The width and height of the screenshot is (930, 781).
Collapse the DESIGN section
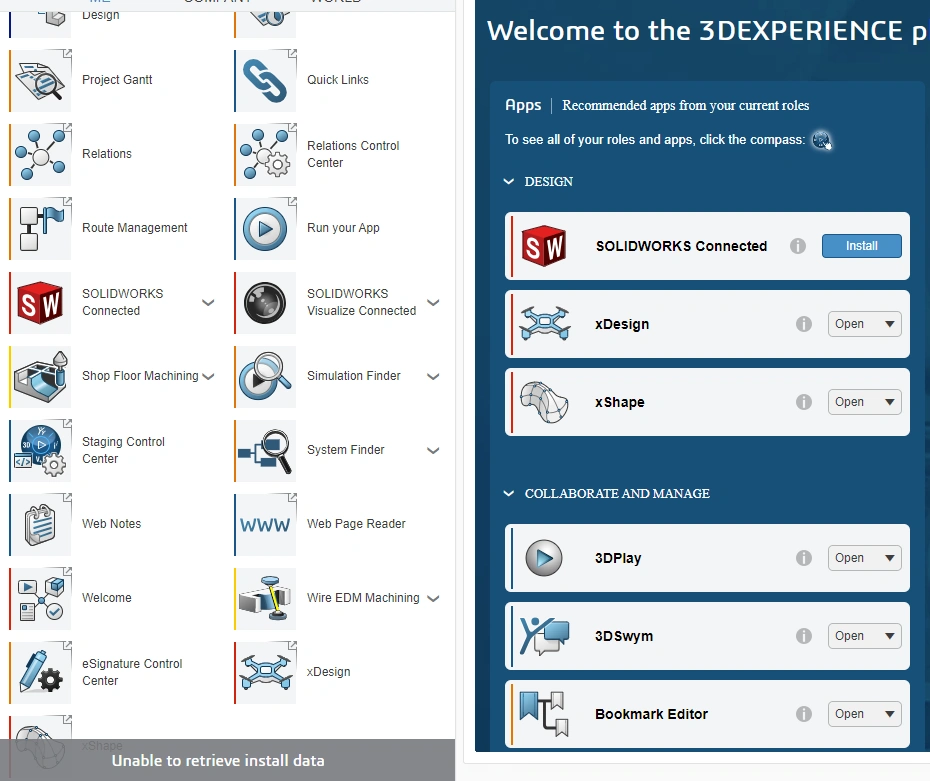click(509, 181)
